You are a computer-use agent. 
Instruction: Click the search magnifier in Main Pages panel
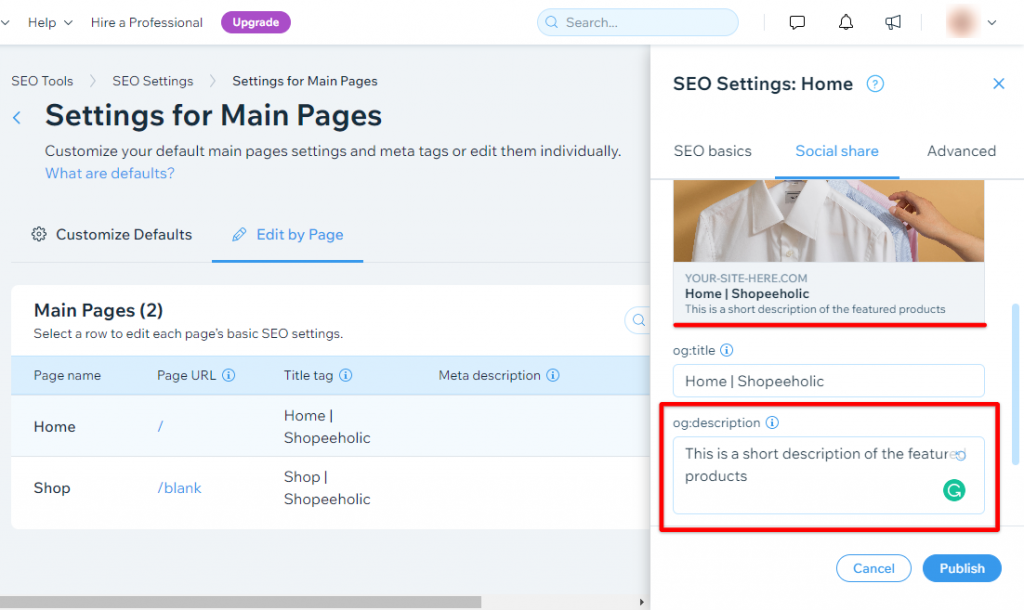[x=638, y=320]
